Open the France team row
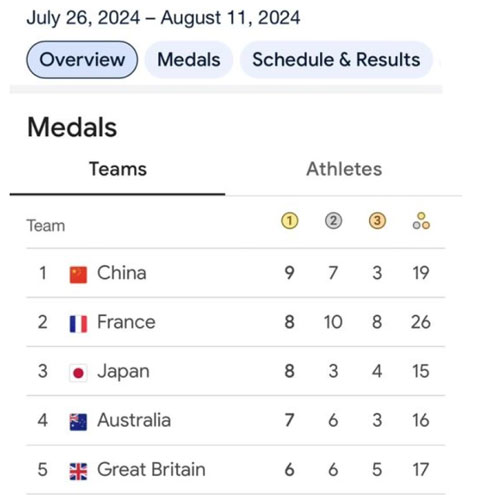This screenshot has height=495, width=495. (x=236, y=322)
